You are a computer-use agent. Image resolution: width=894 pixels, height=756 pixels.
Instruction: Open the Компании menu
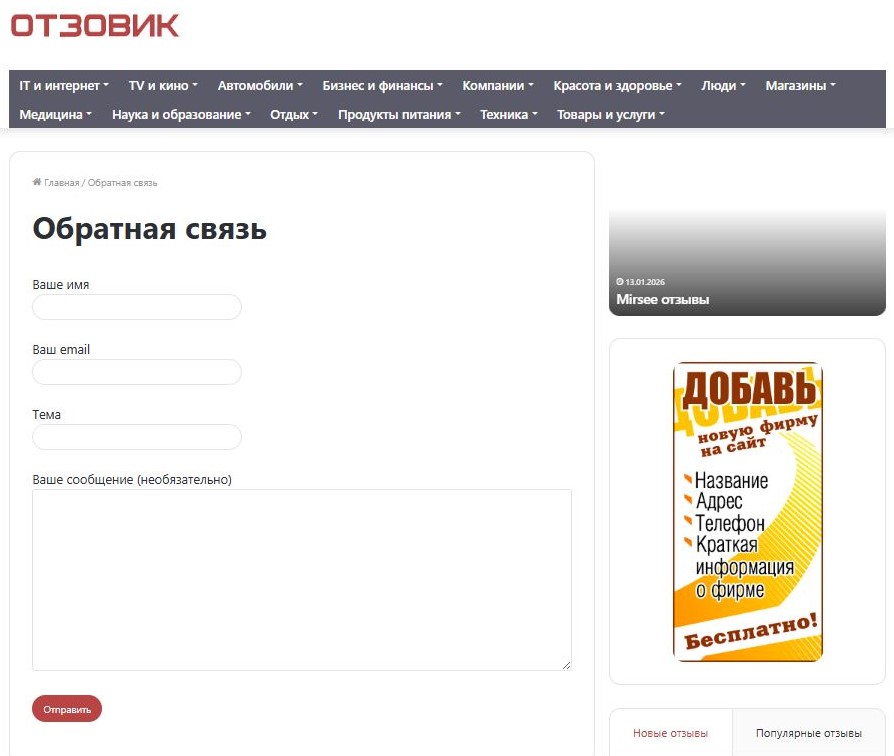[x=498, y=86]
